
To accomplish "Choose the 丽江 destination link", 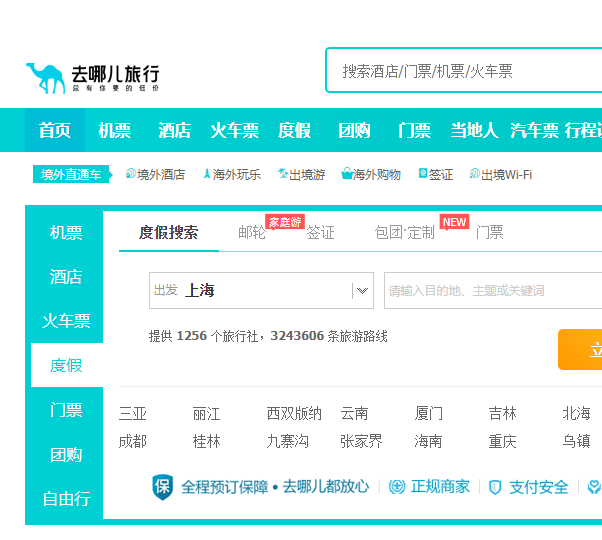I will [207, 414].
